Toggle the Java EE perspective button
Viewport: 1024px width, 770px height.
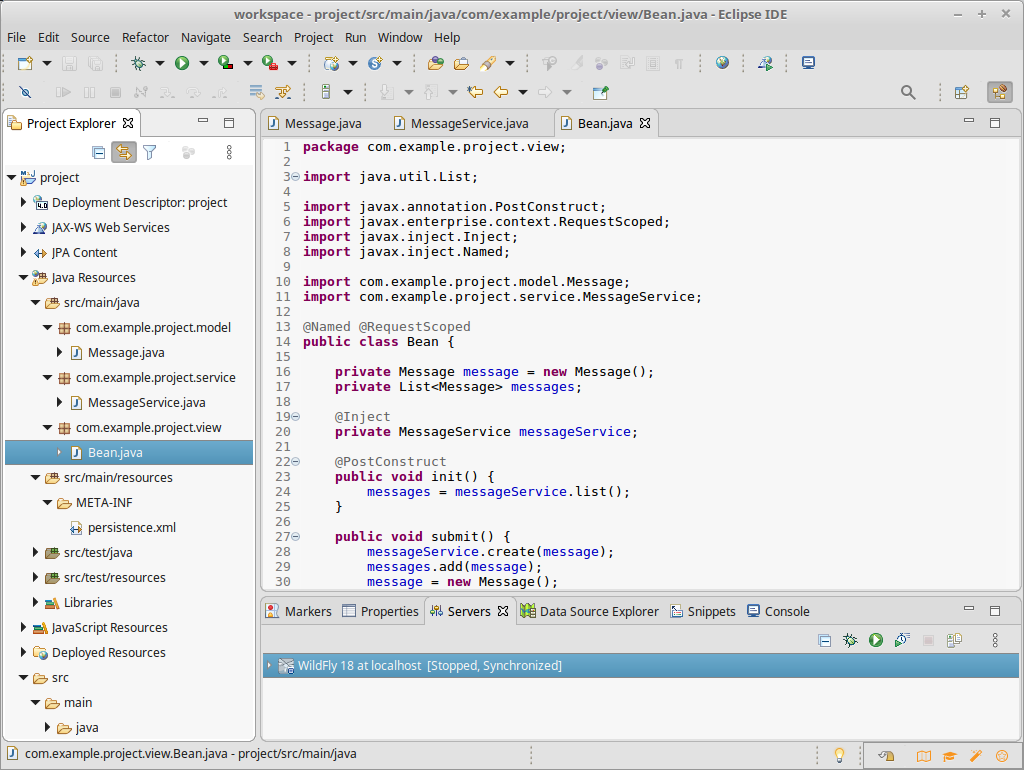pyautogui.click(x=999, y=92)
